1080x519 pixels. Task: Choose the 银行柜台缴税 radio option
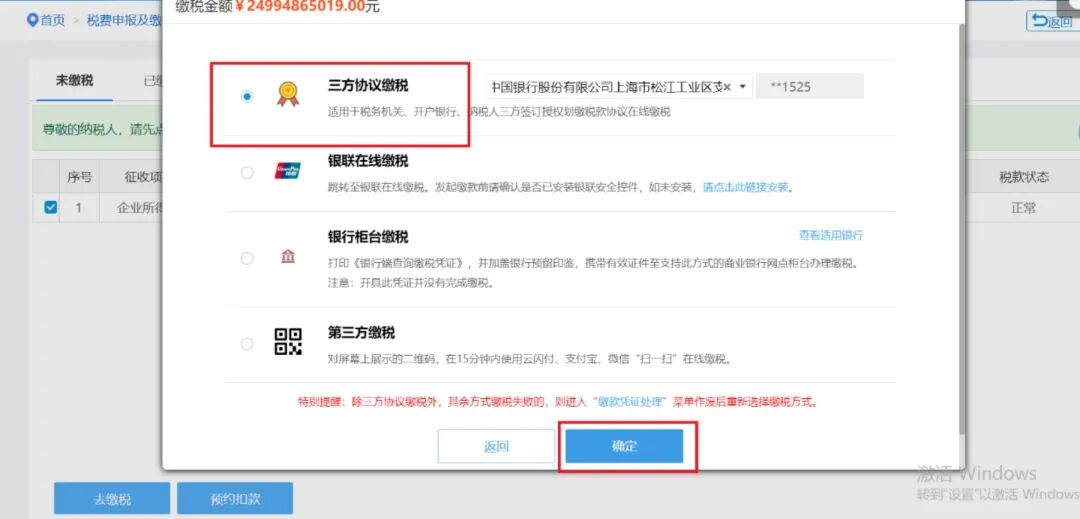[x=247, y=259]
